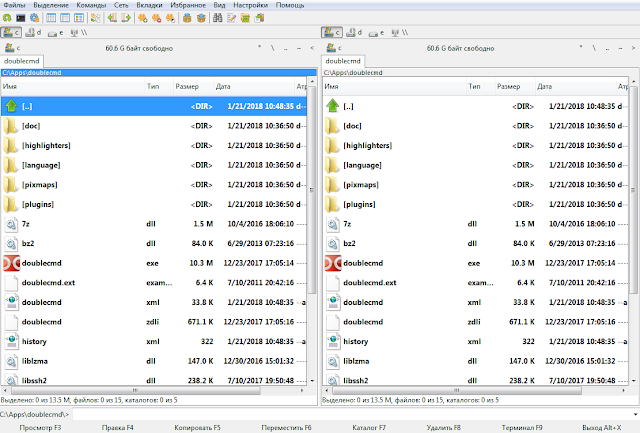Open the Настройки menu

coord(251,5)
